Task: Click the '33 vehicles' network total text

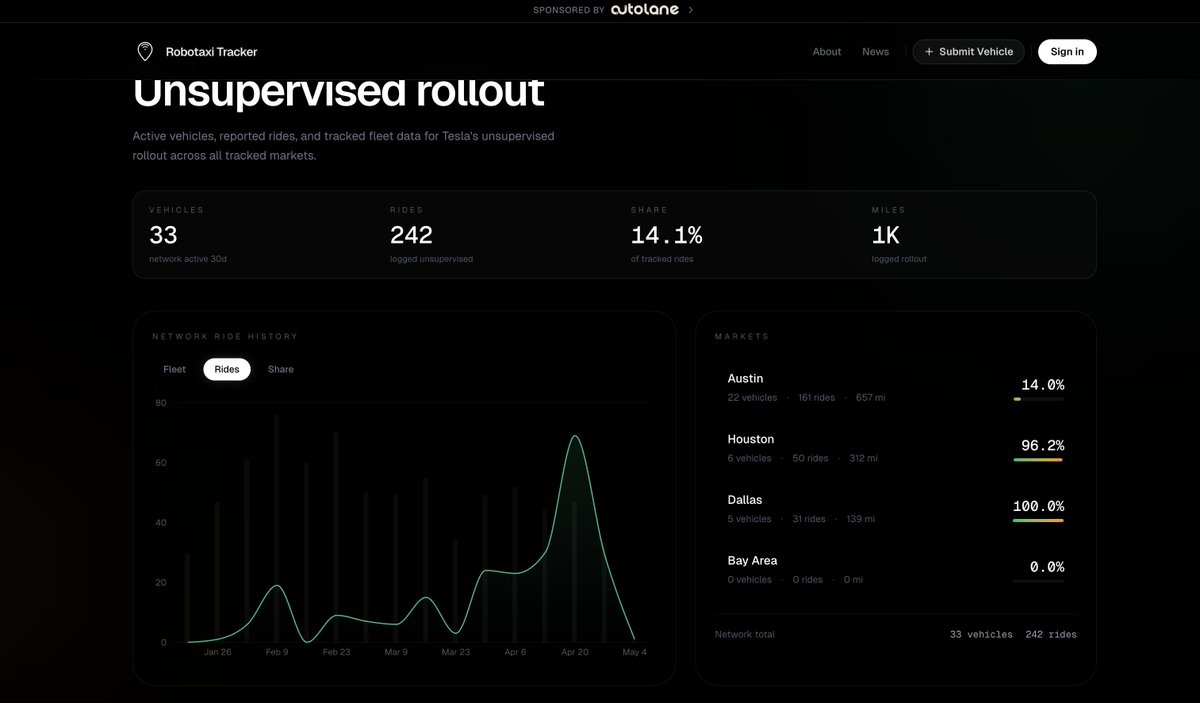Action: click(x=981, y=634)
